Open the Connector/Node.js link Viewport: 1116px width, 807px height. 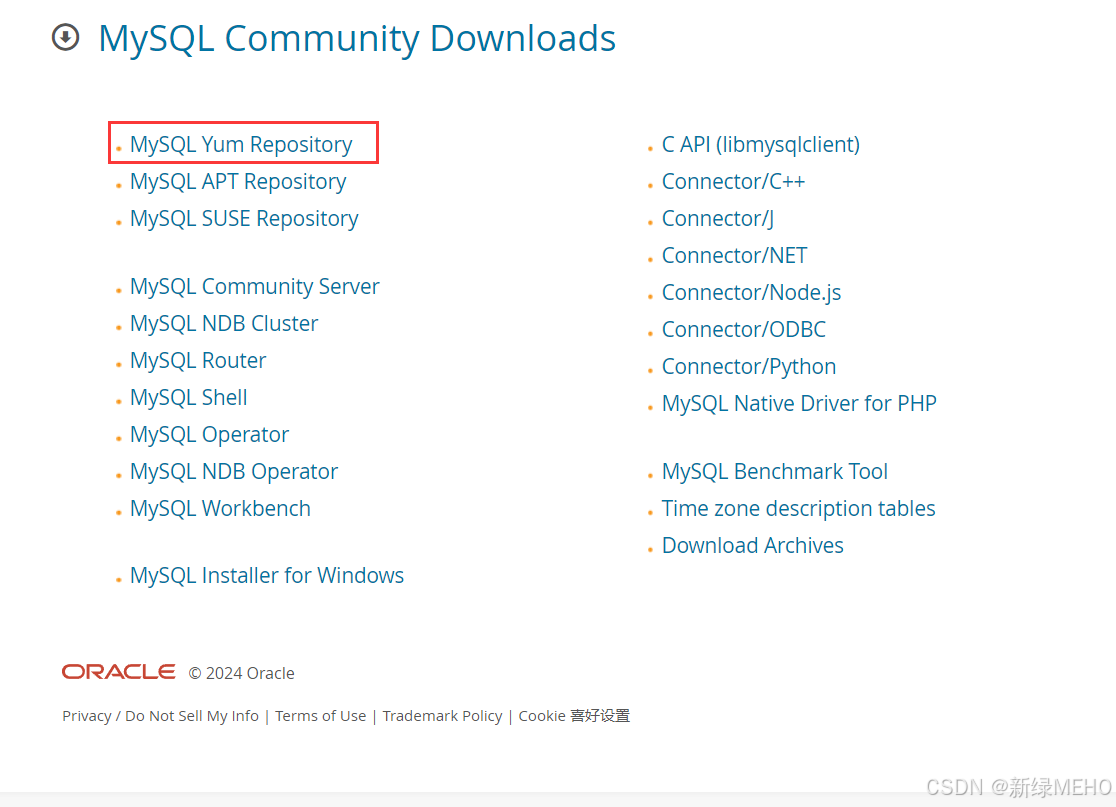point(752,292)
